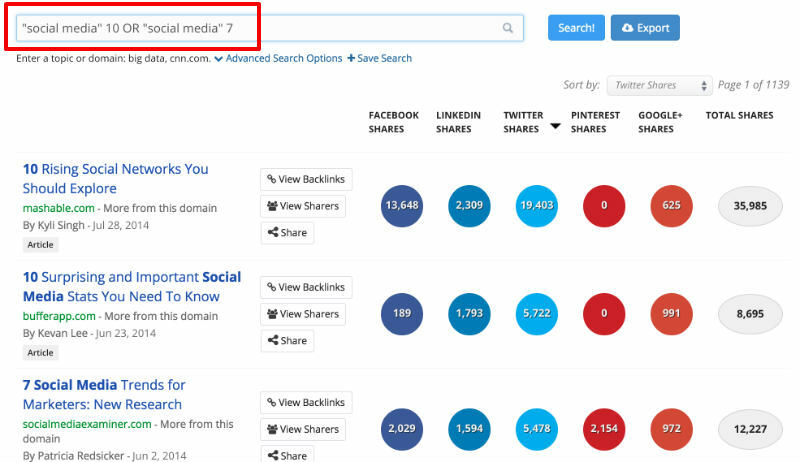800x462 pixels.
Task: View Backlinks for the bufferapp.com article
Action: tap(306, 287)
